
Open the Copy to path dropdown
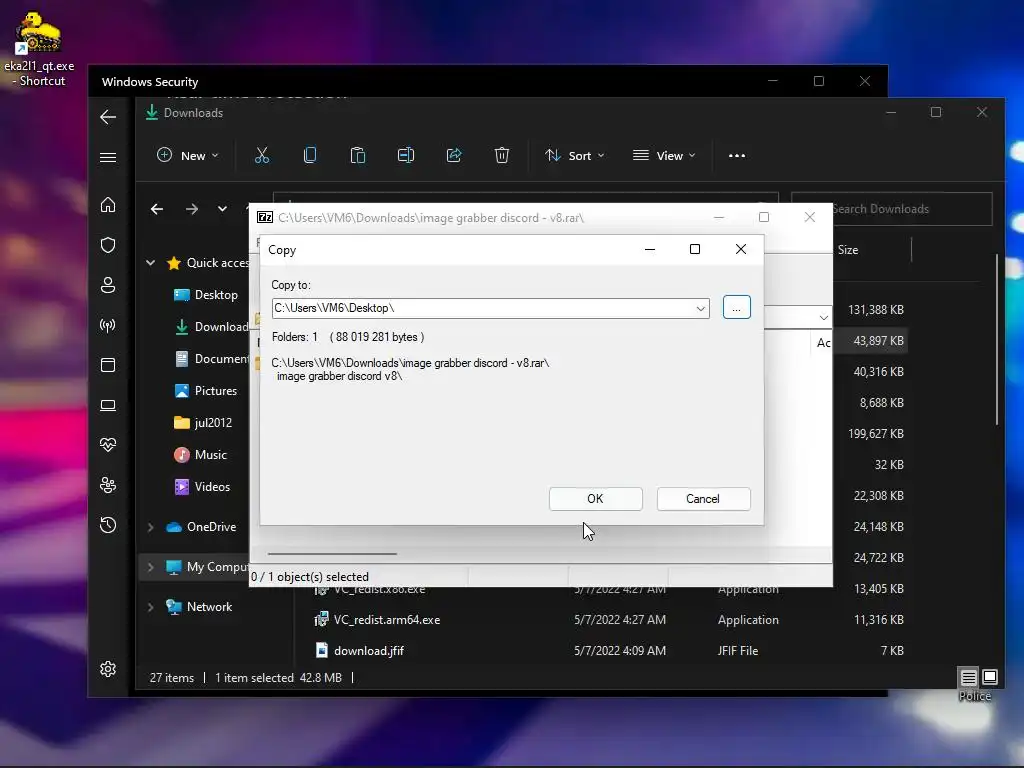coord(700,308)
